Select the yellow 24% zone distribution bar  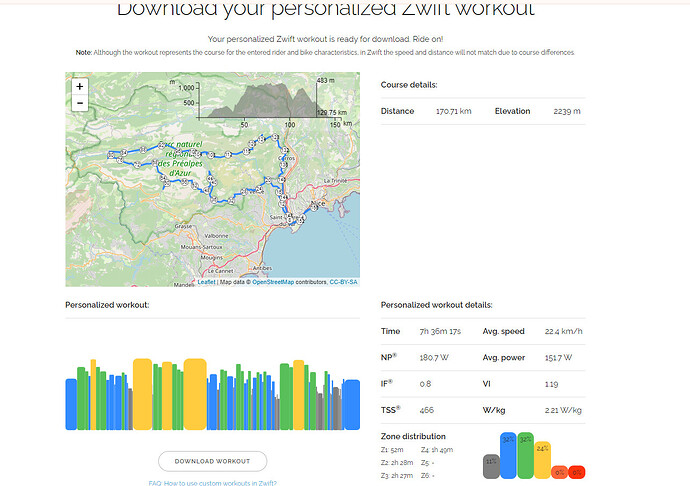pos(543,460)
